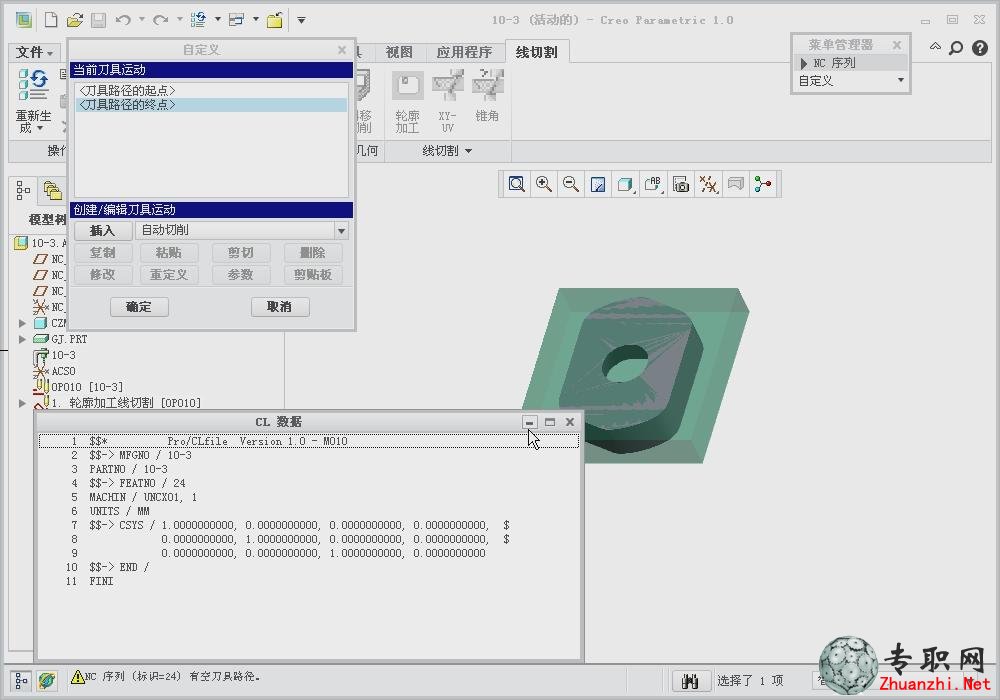Viewport: 1000px width, 700px height.
Task: Open the 自定义 dropdown in menu manager
Action: coord(901,81)
